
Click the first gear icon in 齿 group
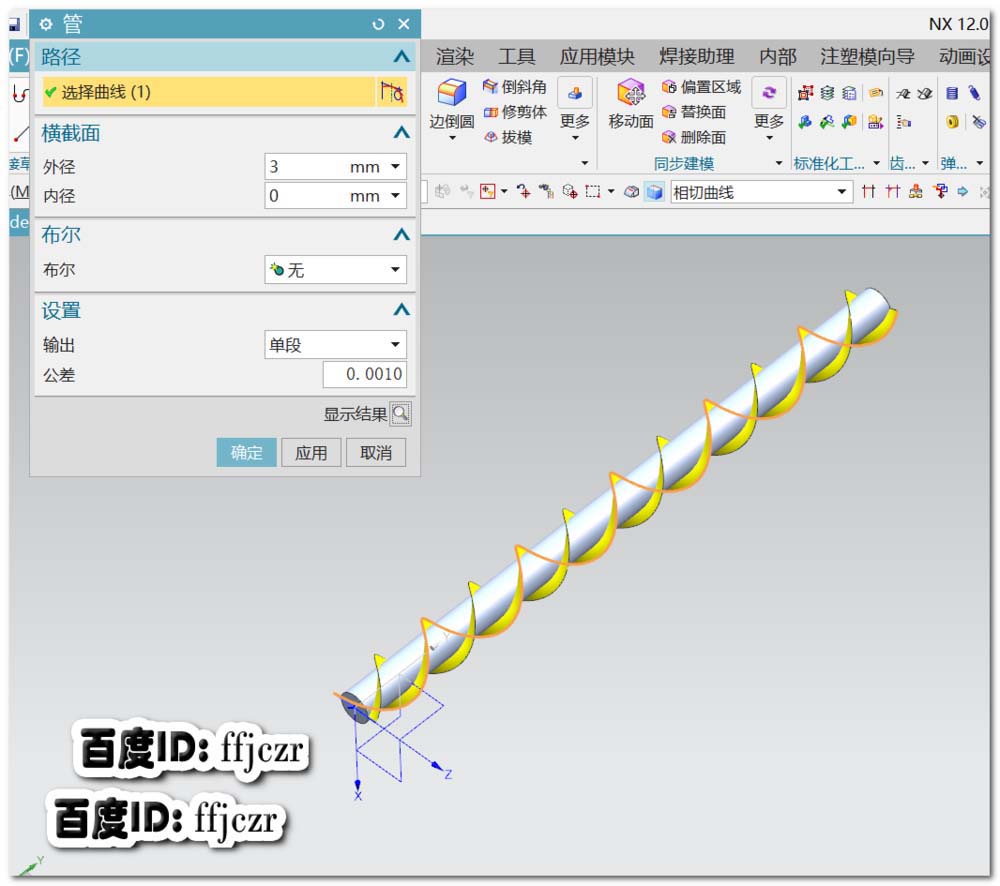pyautogui.click(x=902, y=94)
